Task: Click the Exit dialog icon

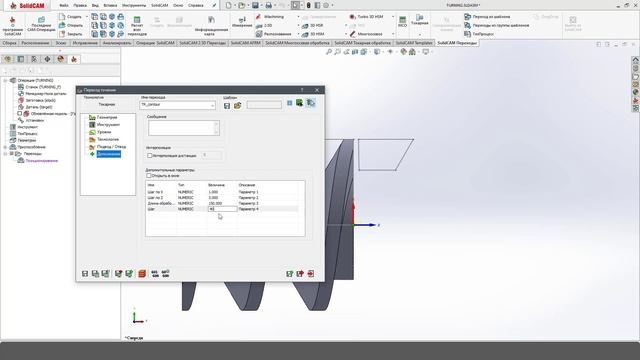Action: 300,273
